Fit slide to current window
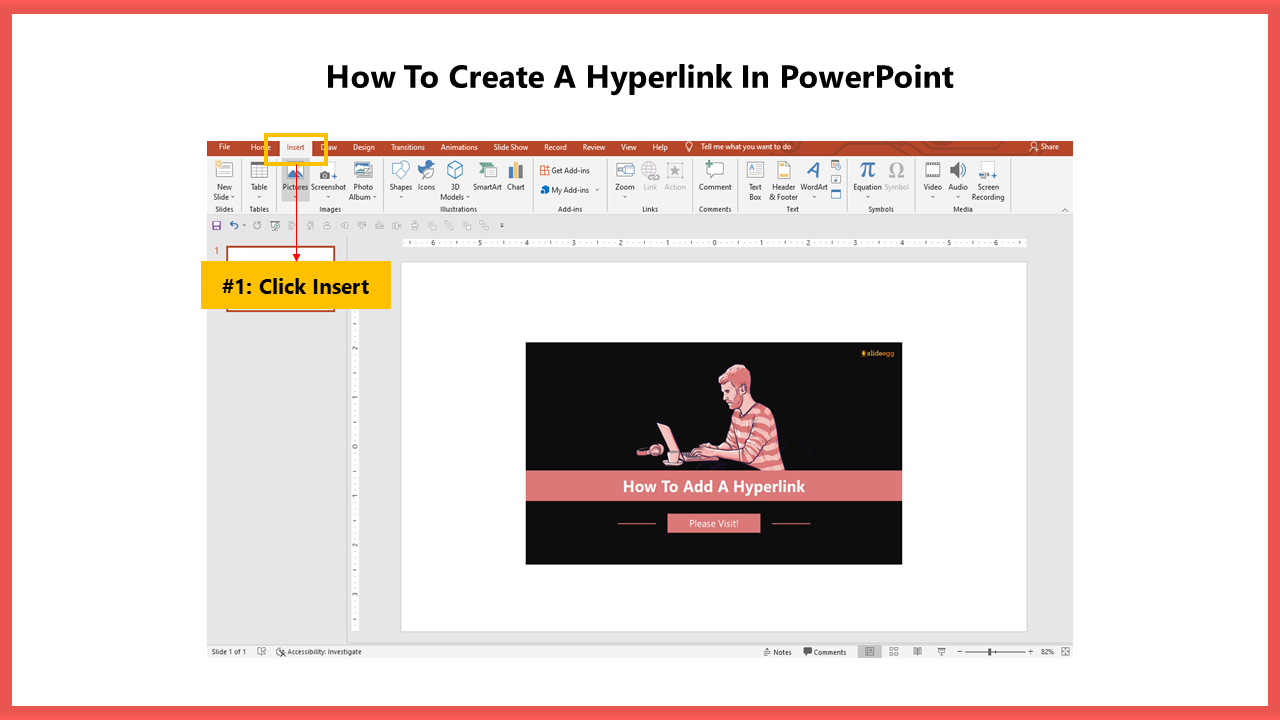Screen dimensions: 1280x720 pyautogui.click(x=1065, y=652)
